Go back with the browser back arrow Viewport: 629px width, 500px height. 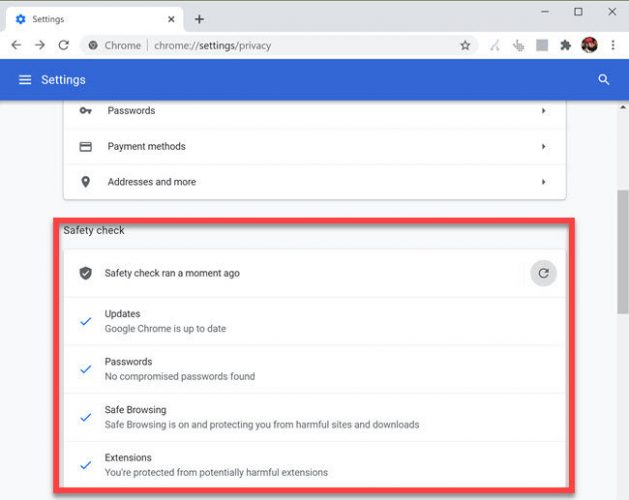(x=16, y=45)
